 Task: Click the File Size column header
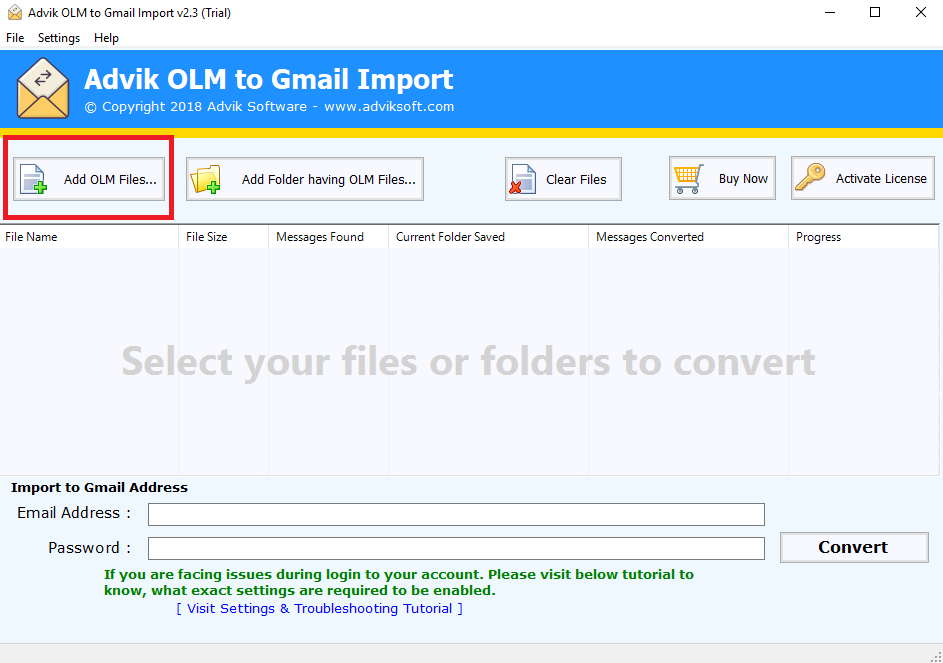[x=223, y=237]
